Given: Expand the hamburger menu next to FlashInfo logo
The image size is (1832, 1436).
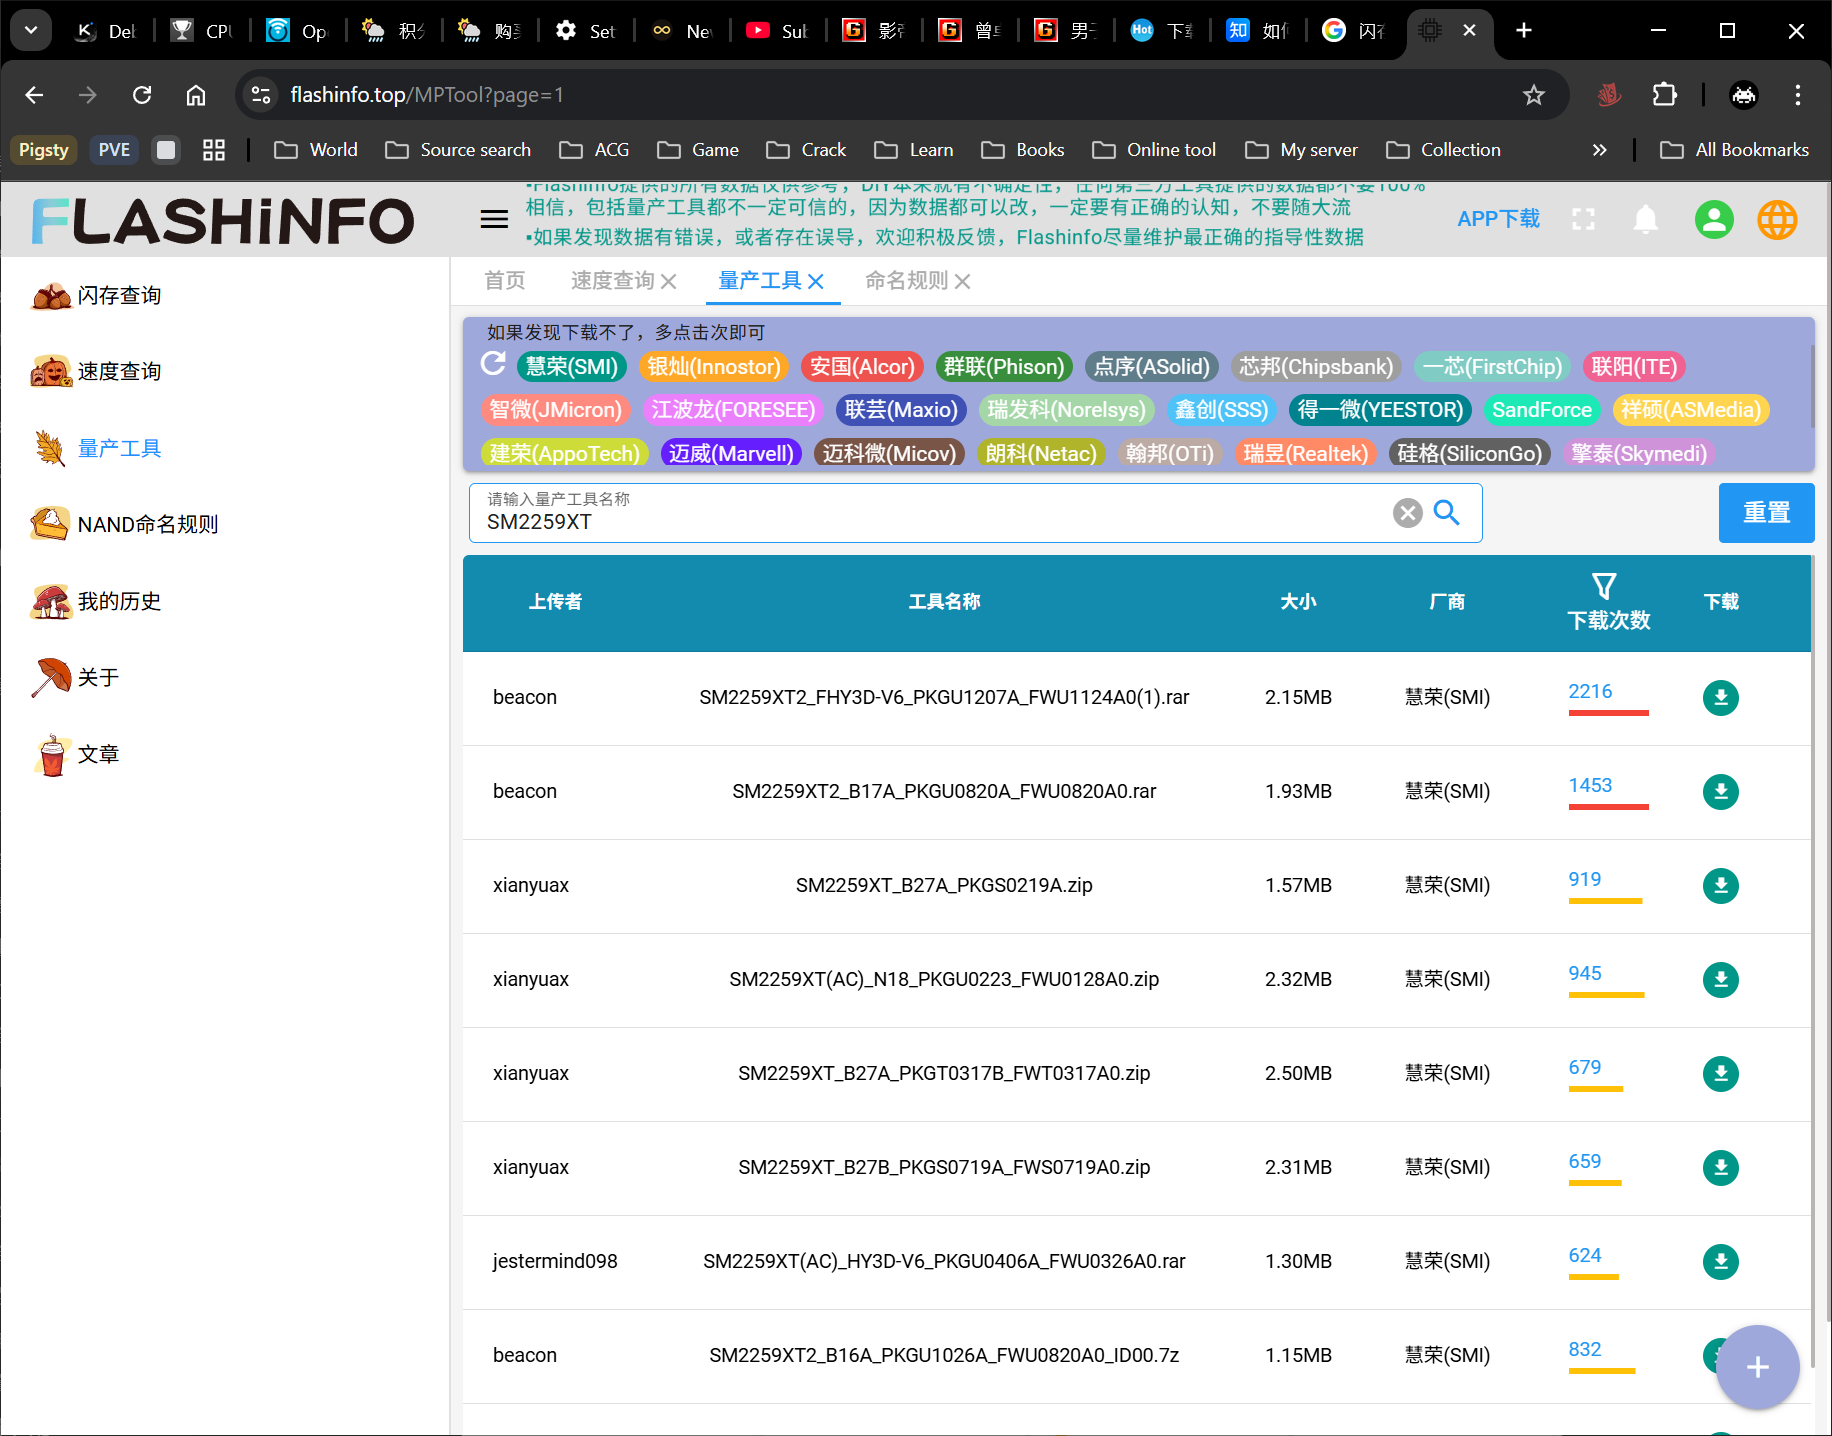Looking at the screenshot, I should [x=494, y=219].
